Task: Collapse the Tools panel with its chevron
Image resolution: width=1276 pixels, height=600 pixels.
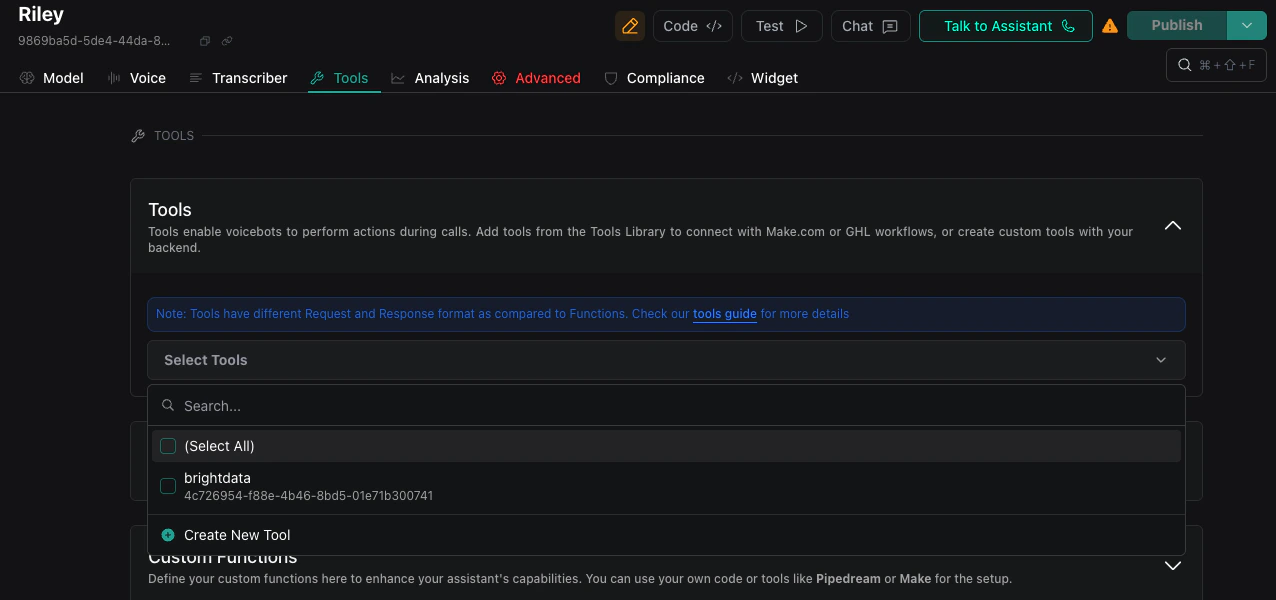Action: click(x=1172, y=226)
